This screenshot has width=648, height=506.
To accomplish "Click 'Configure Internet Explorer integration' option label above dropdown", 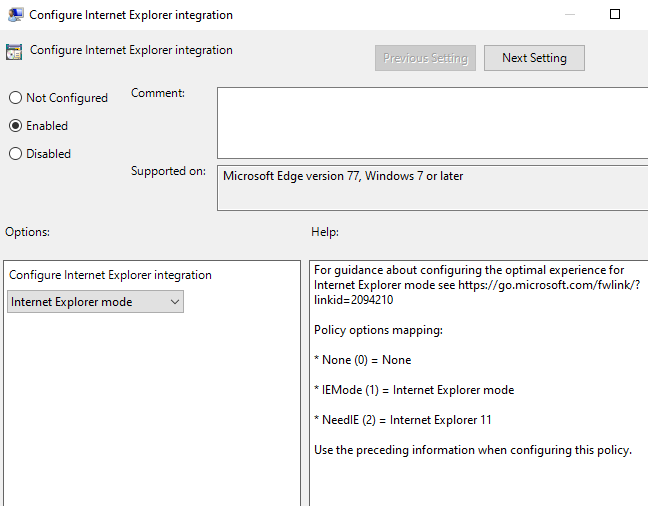I will 110,275.
